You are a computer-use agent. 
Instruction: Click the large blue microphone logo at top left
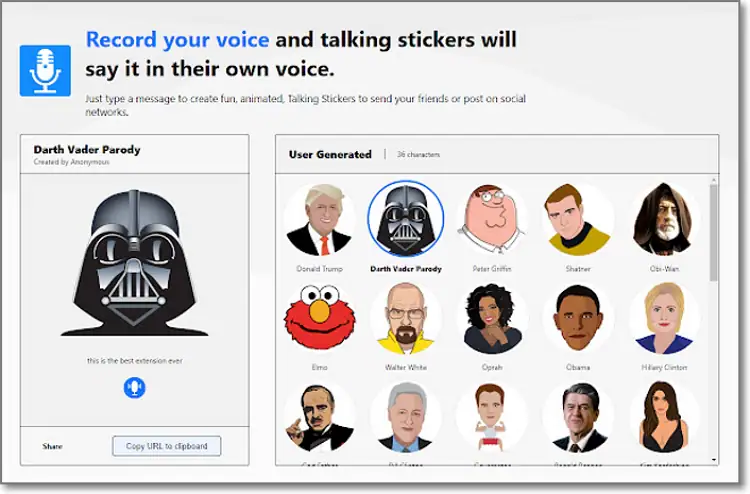(x=45, y=71)
